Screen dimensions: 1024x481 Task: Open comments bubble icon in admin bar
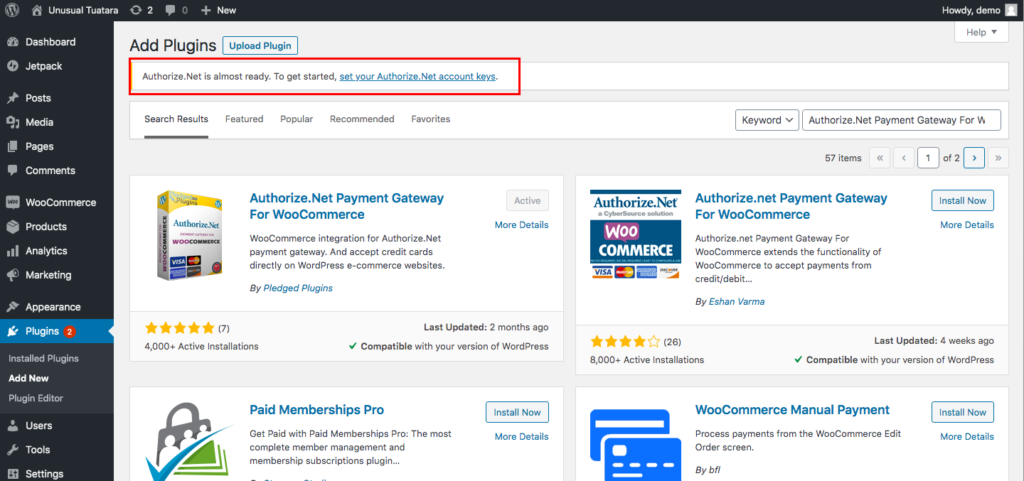(x=170, y=10)
